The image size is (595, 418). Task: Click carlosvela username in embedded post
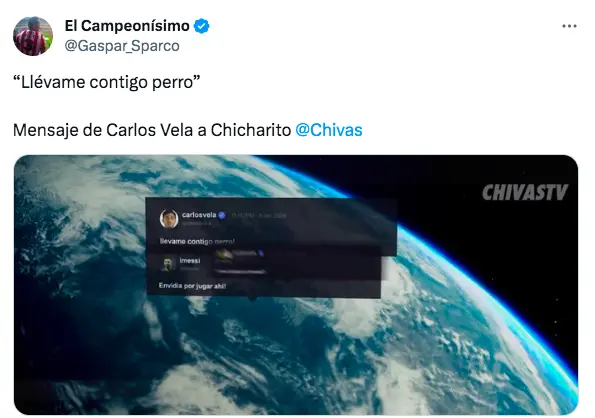[199, 215]
